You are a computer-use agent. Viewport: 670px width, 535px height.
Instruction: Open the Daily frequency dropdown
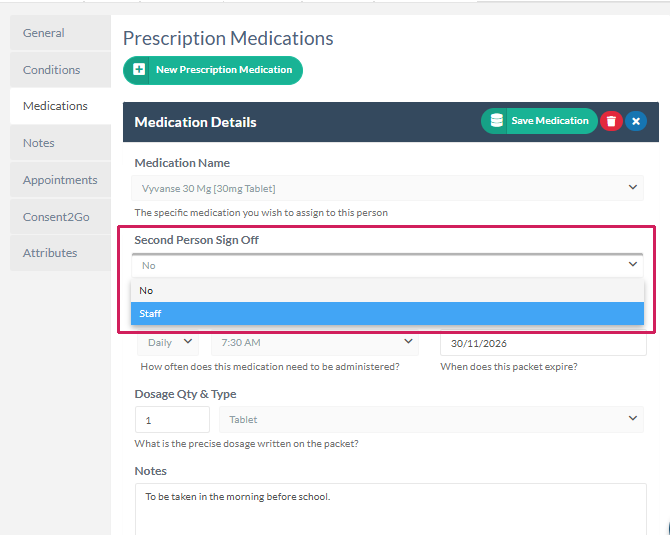[x=170, y=342]
